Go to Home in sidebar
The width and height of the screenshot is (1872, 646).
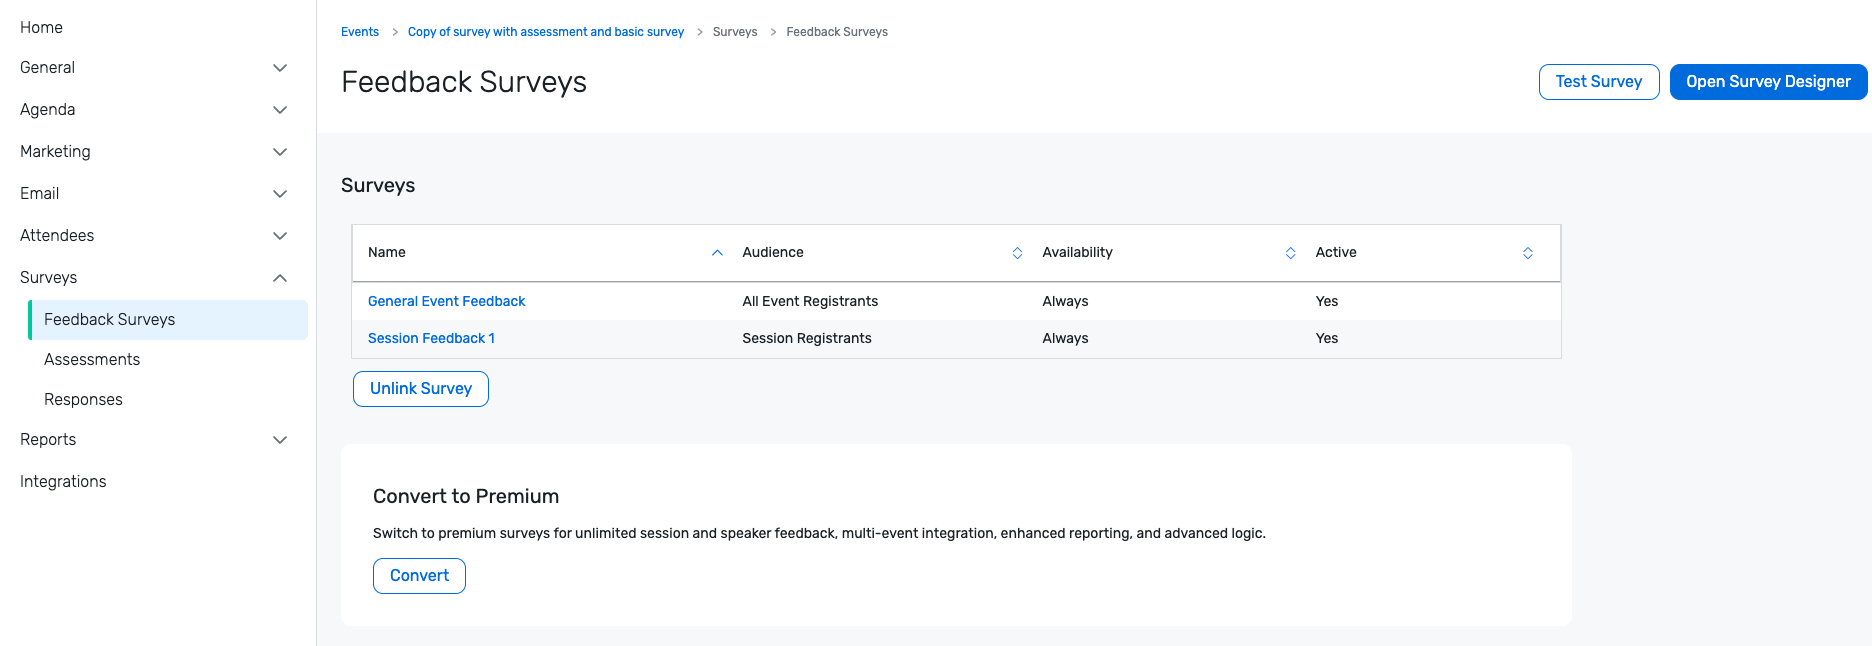point(41,27)
